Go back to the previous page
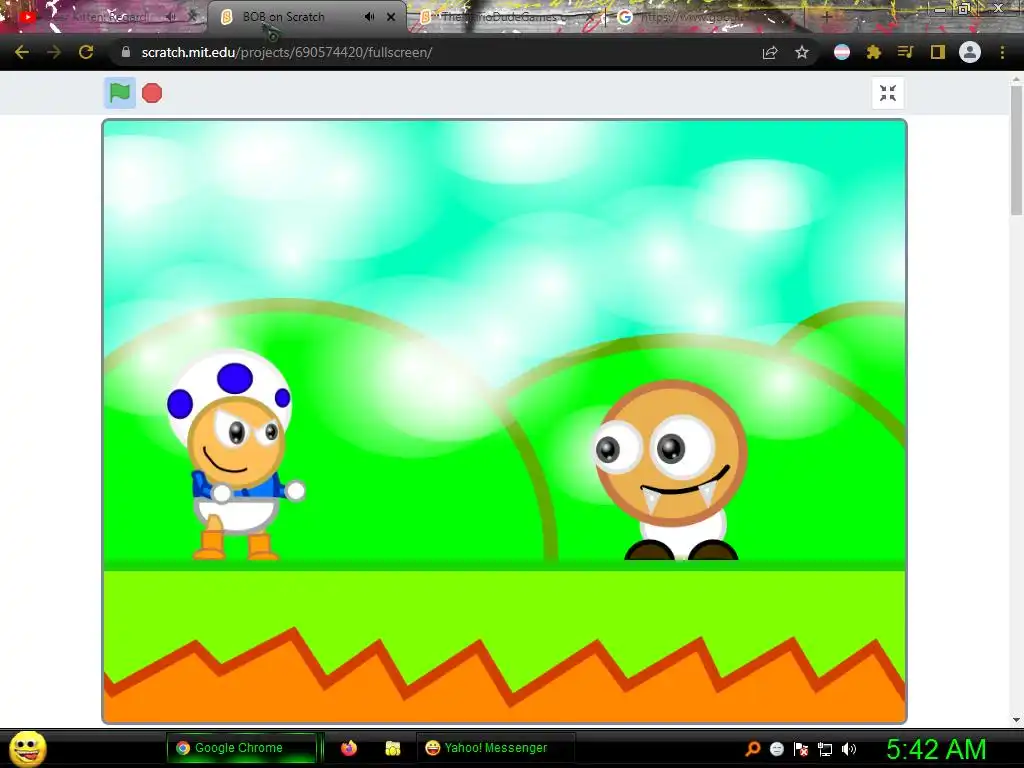This screenshot has width=1024, height=768. [22, 52]
